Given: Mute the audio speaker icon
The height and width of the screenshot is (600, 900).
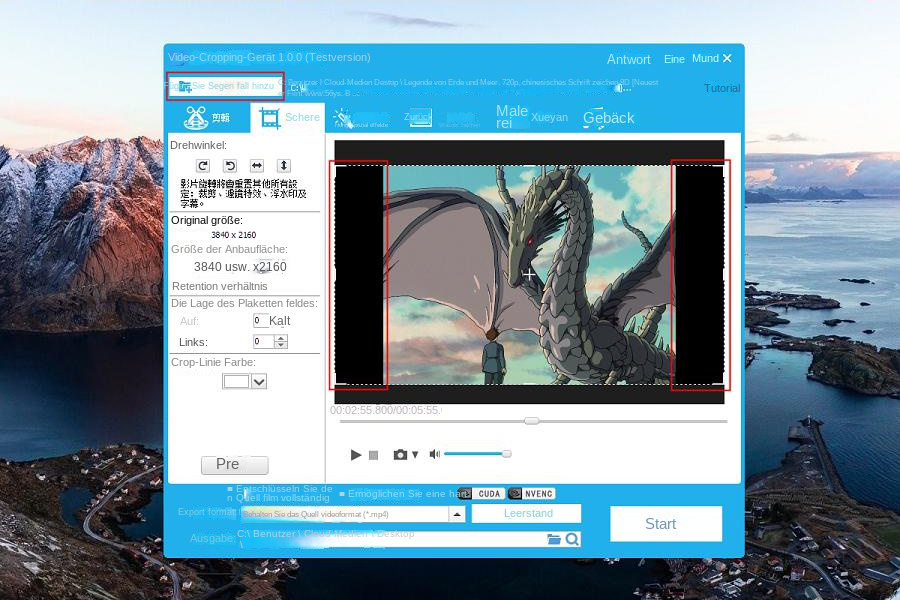Looking at the screenshot, I should point(435,454).
